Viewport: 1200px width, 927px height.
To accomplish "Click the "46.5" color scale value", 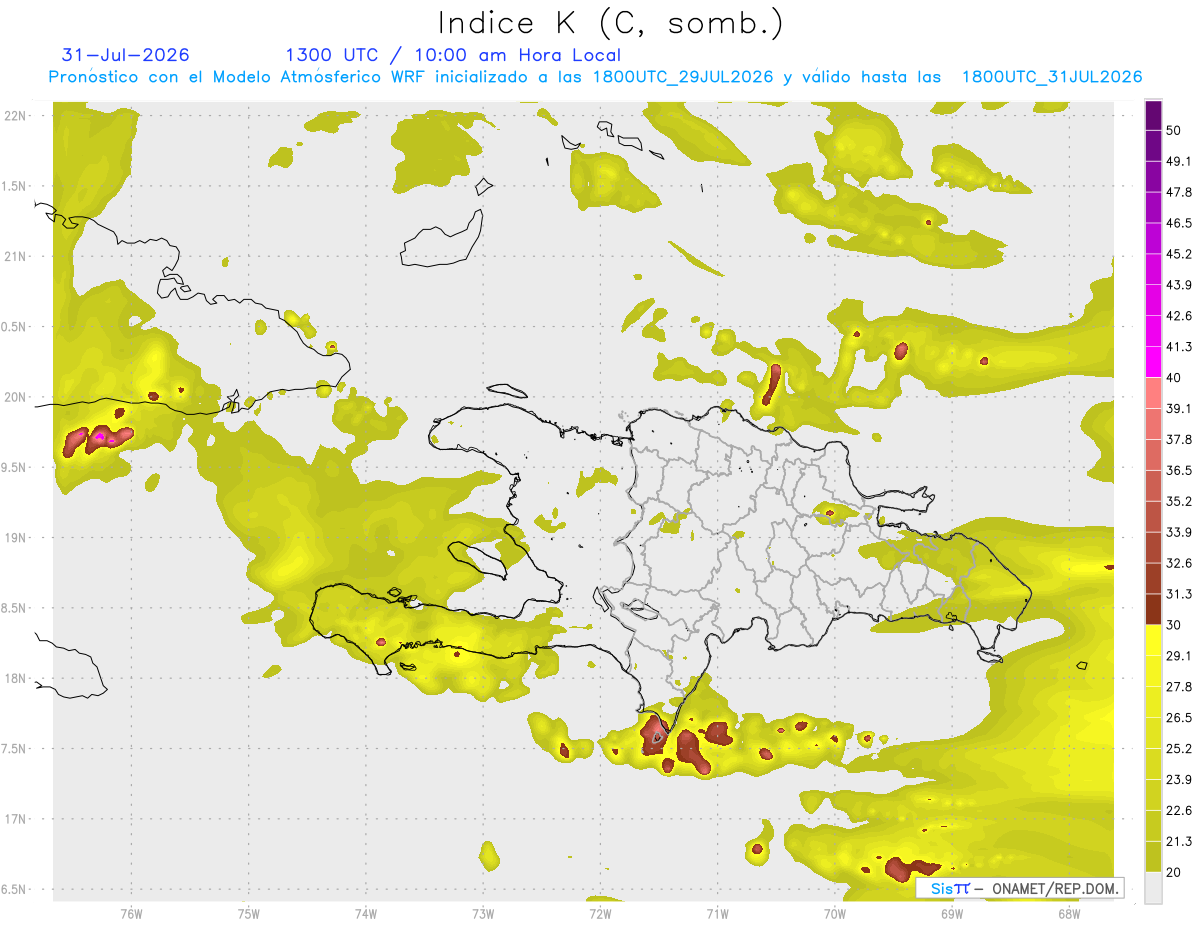I will pos(1179,223).
